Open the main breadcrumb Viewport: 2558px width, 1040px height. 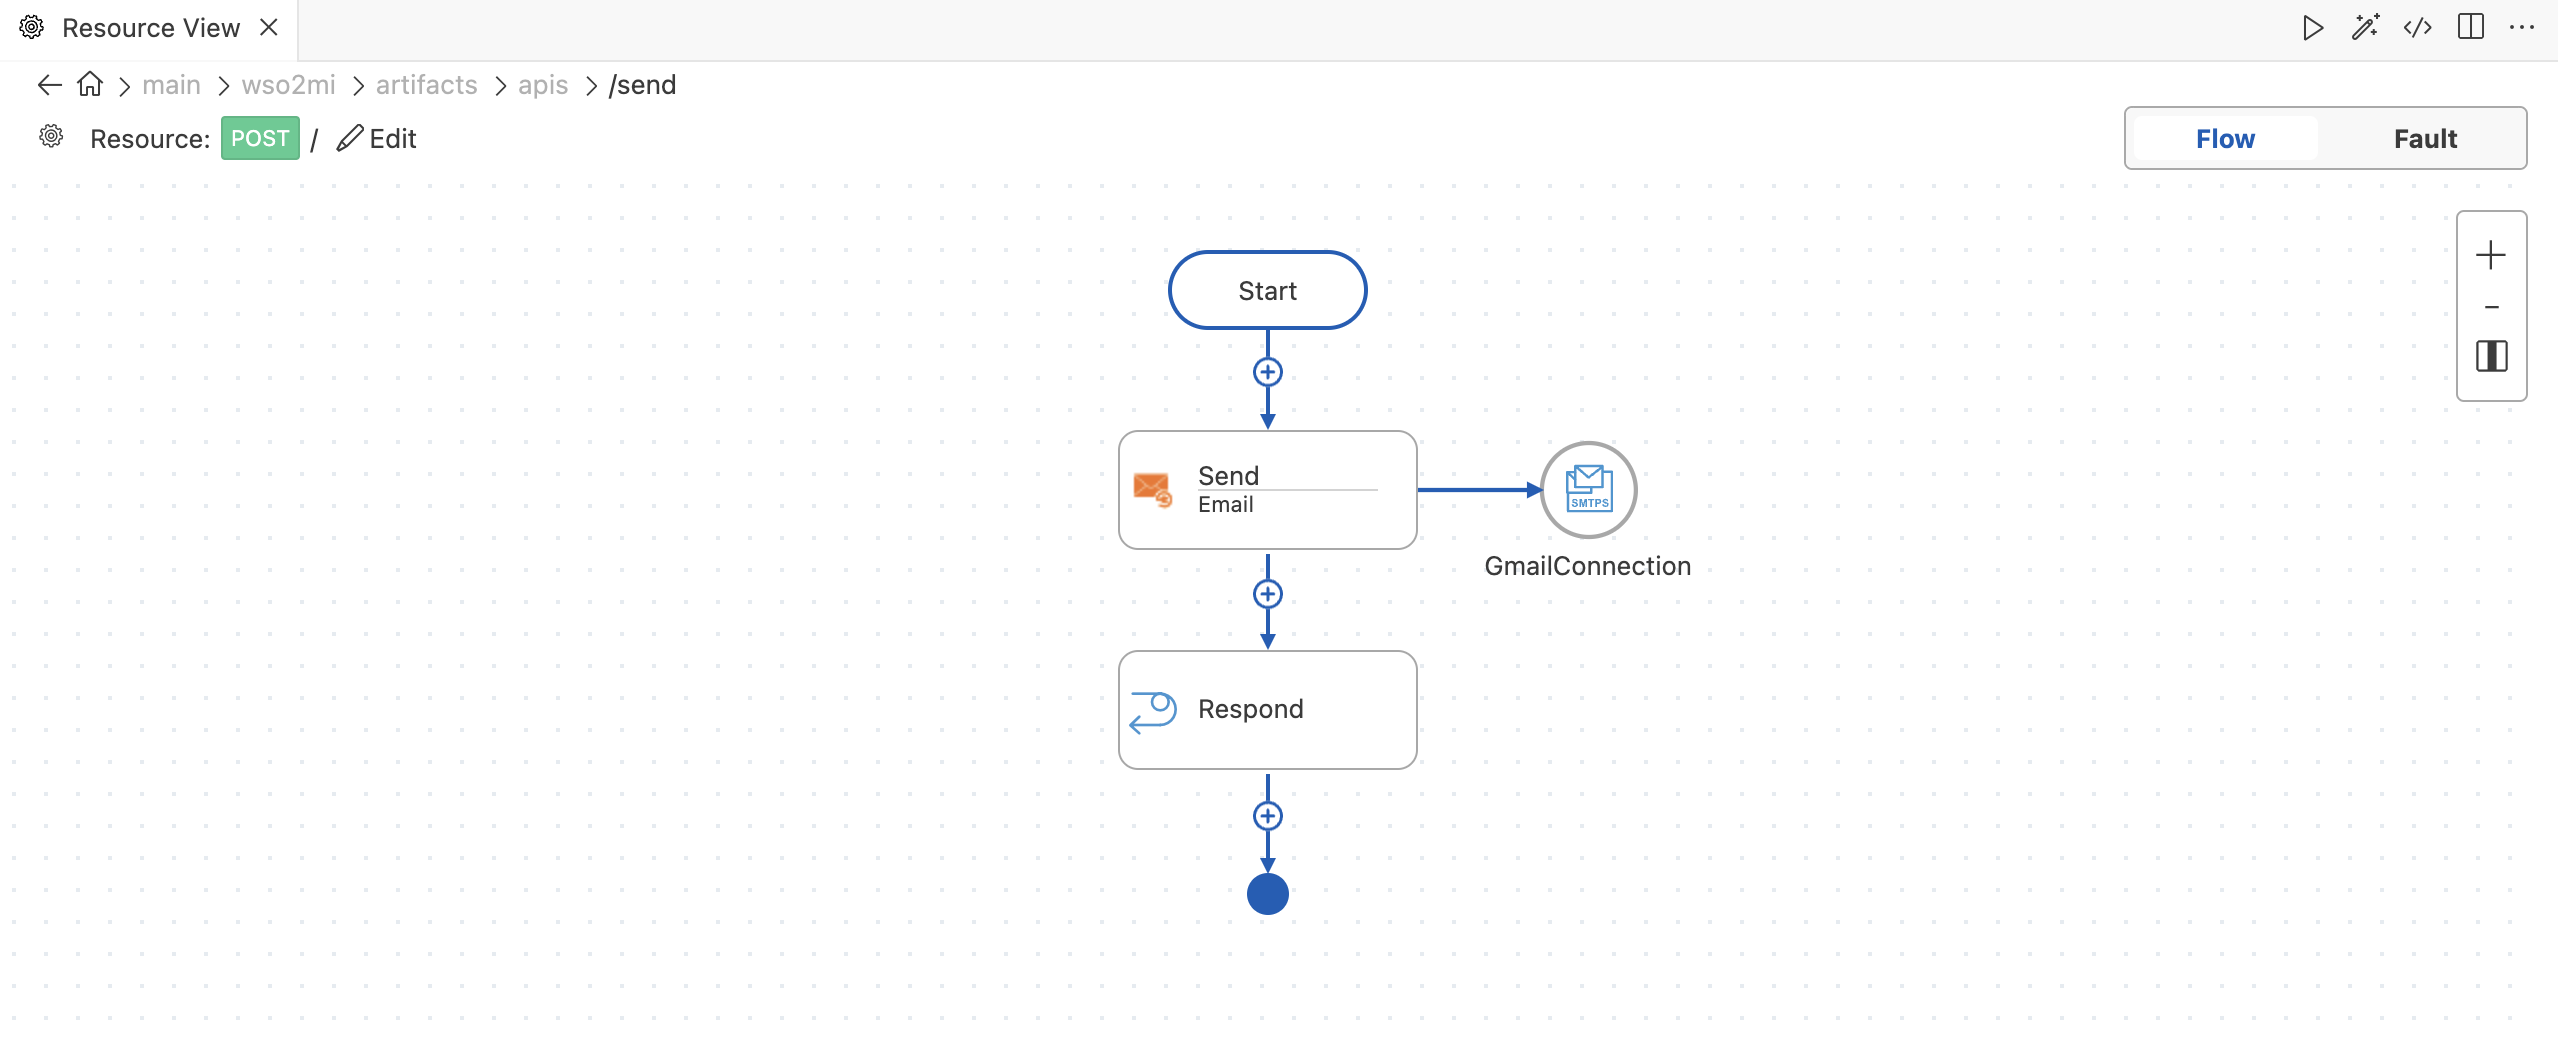pos(172,85)
